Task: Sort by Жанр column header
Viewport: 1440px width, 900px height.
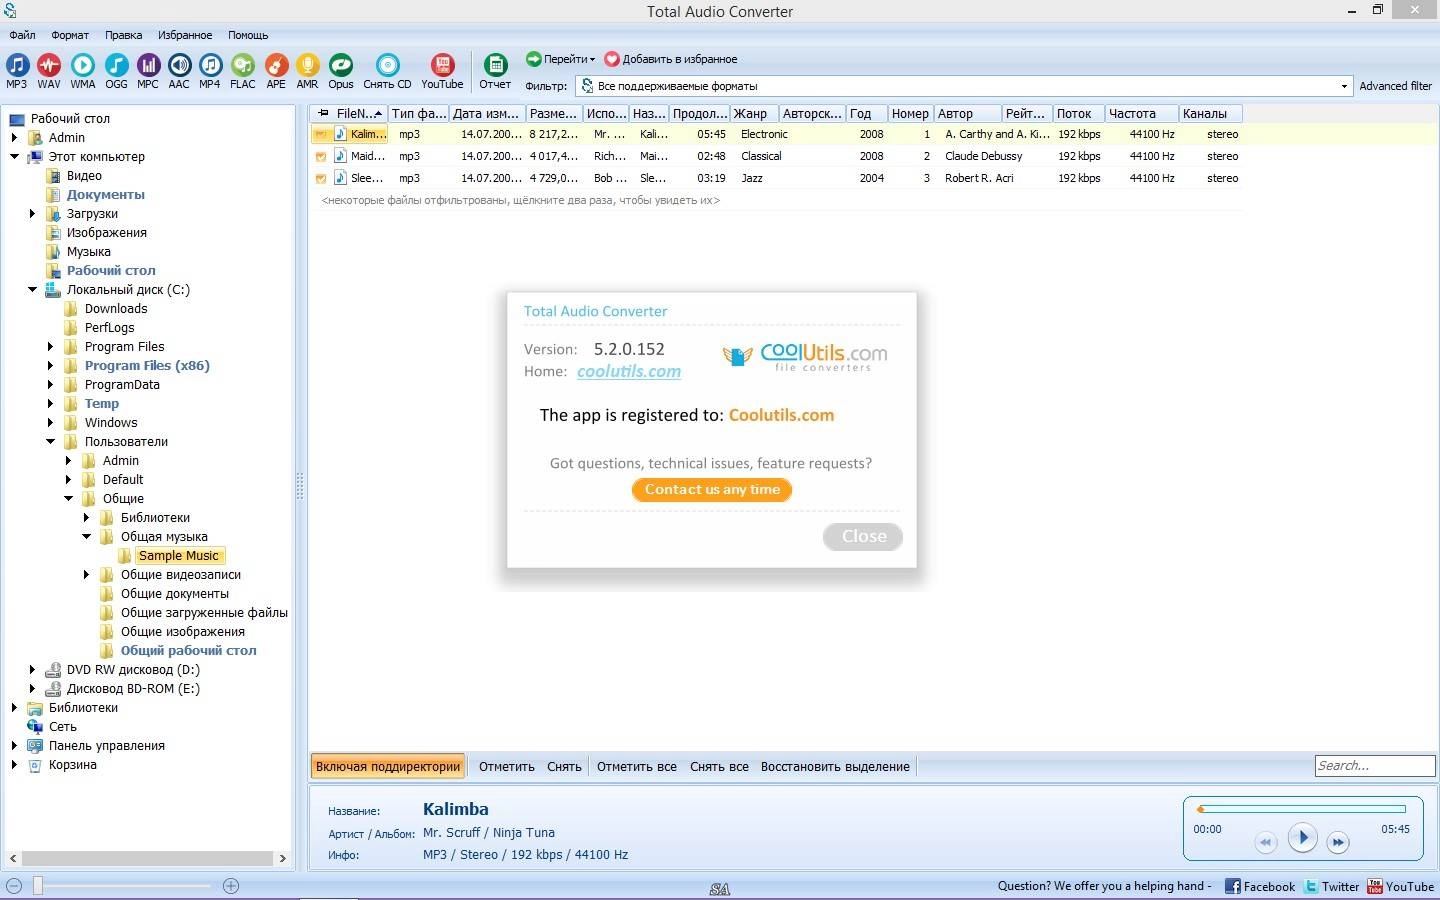Action: point(753,114)
